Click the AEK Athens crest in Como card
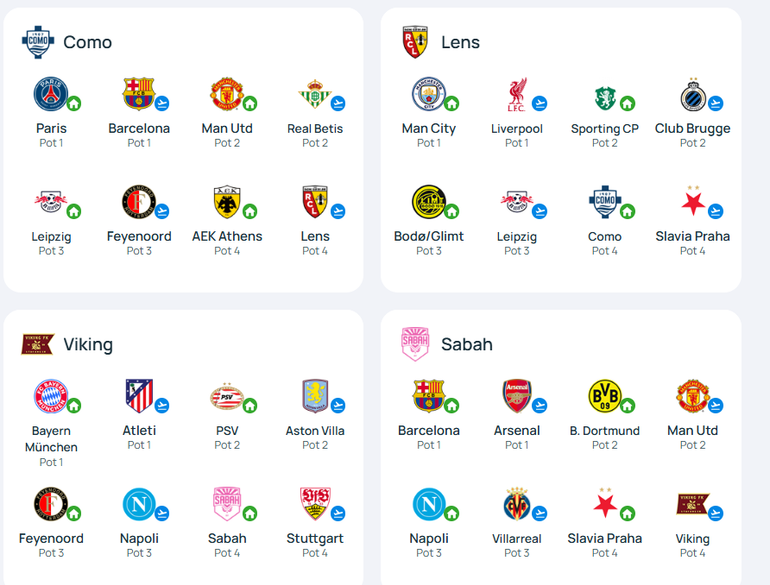This screenshot has height=585, width=770. pyautogui.click(x=227, y=202)
